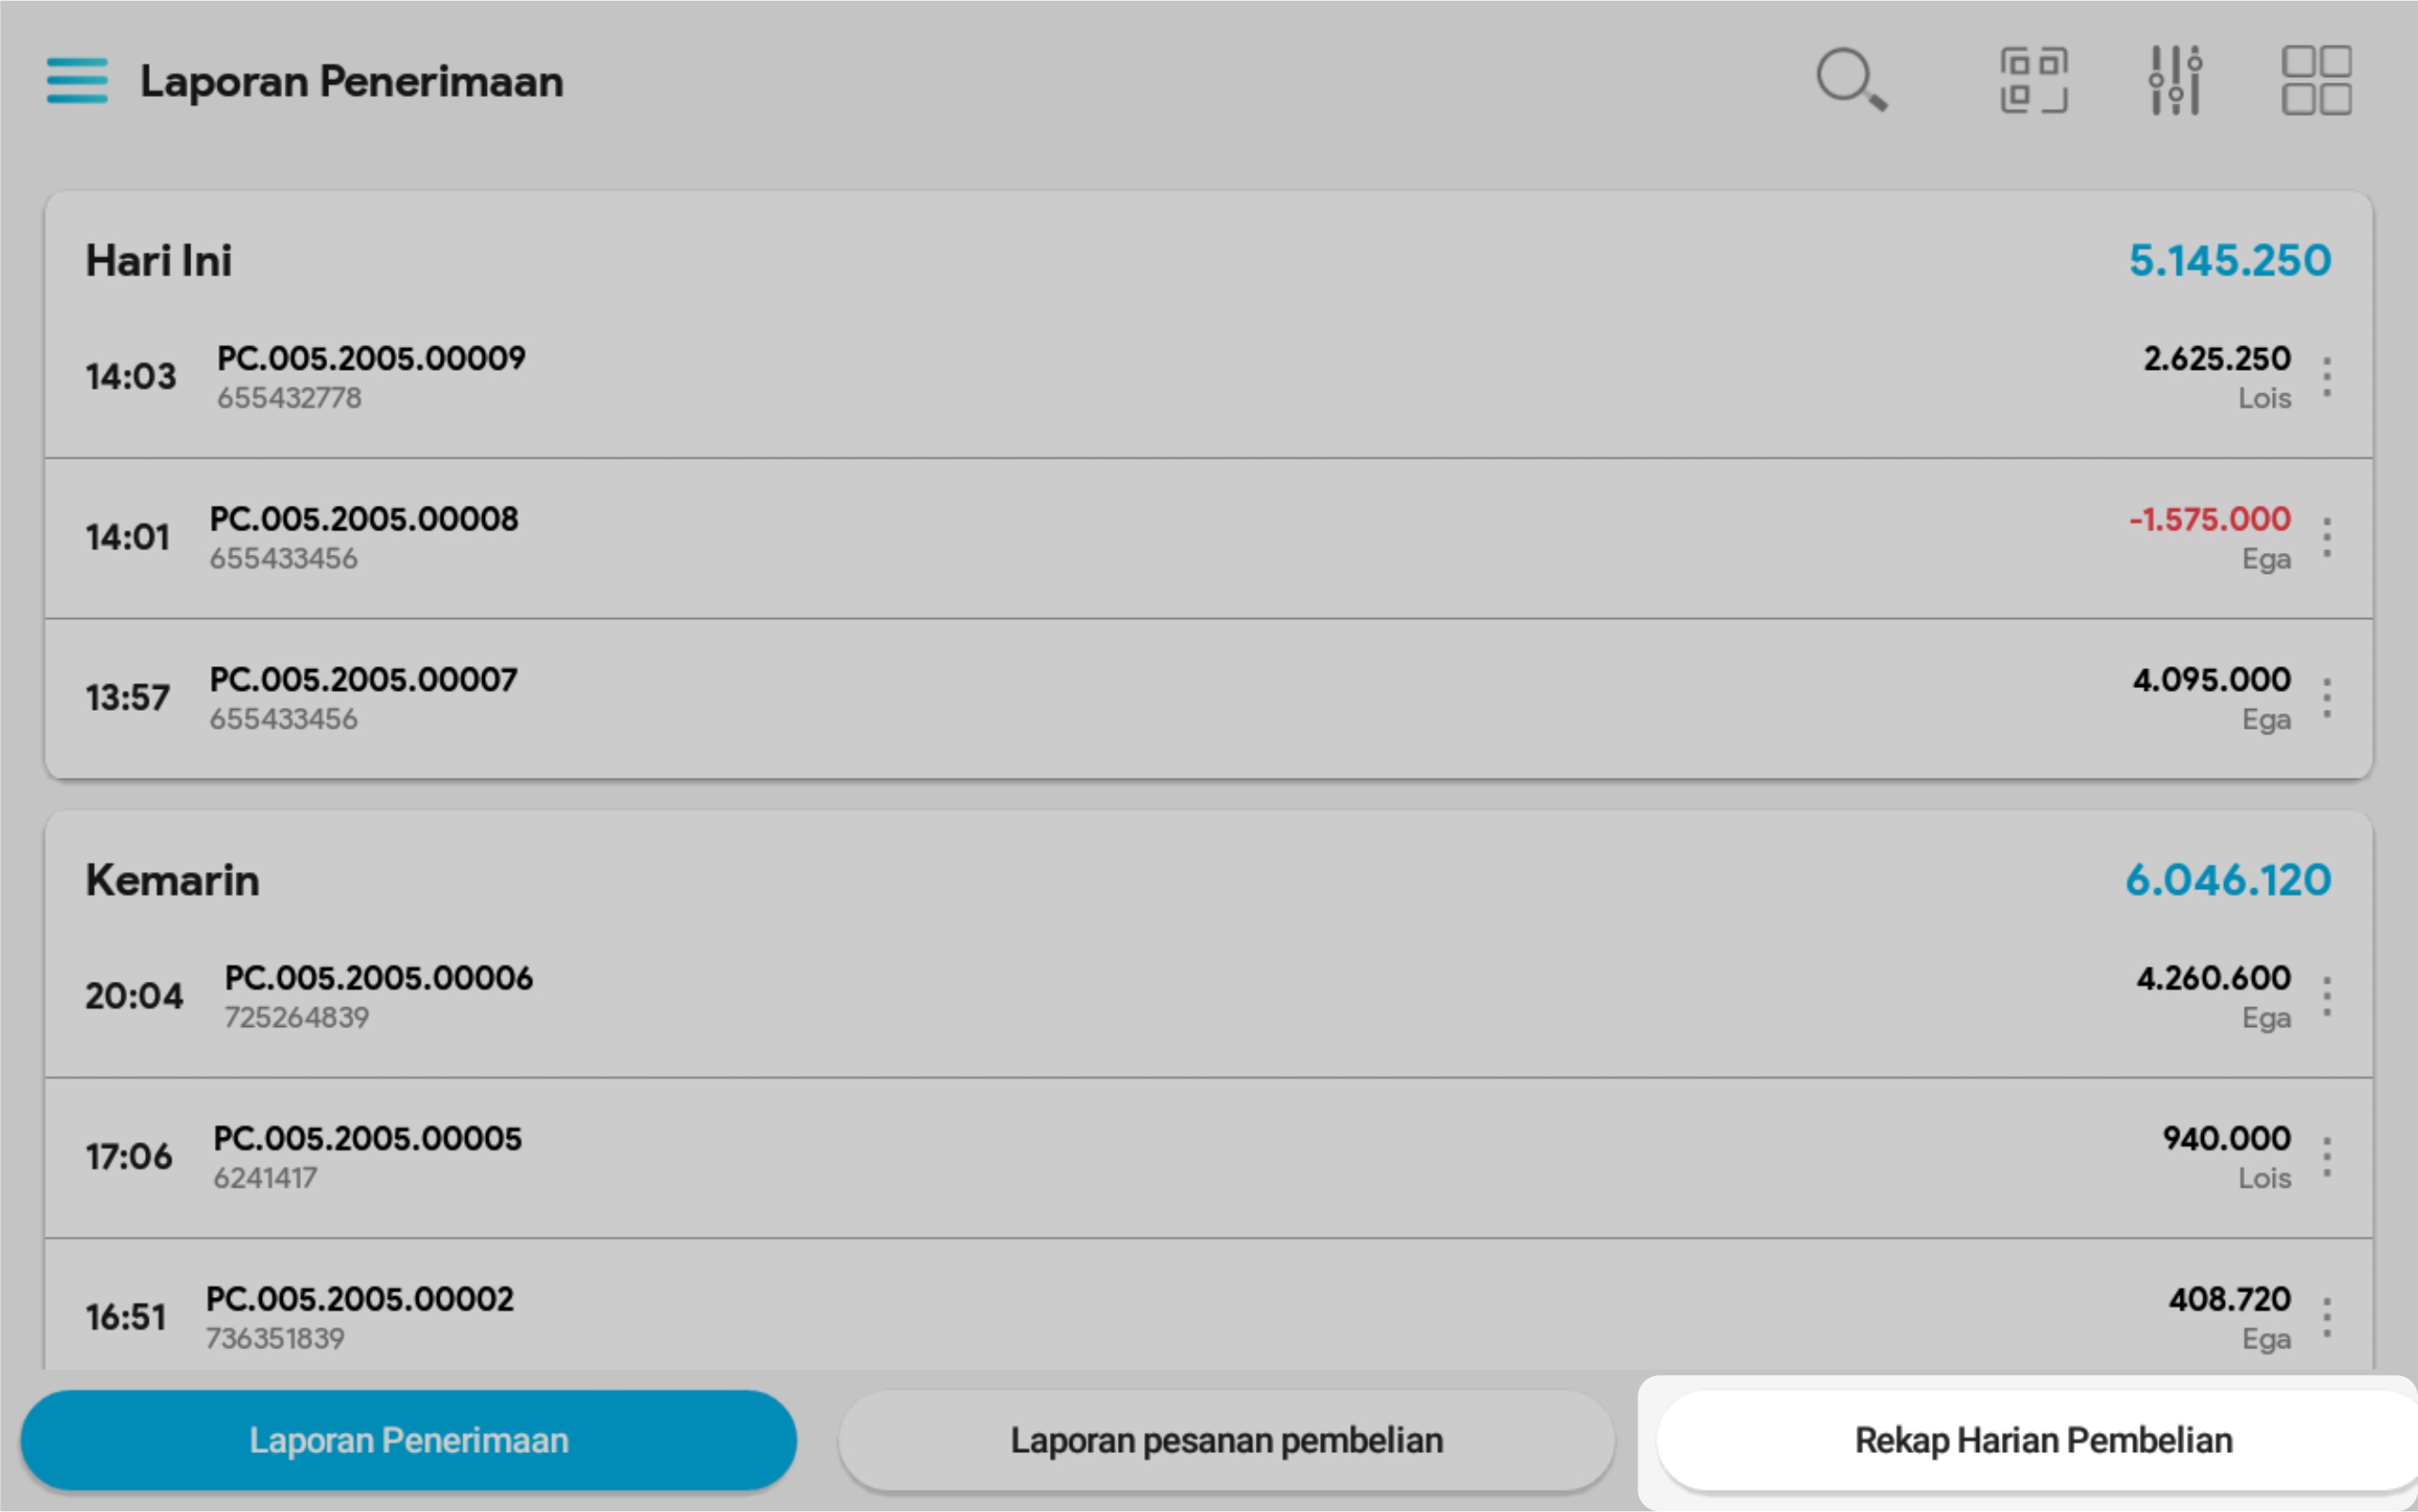Open the 14:03 transaction PC.005.2005.00009
Viewport: 2418px width, 1512px height.
(370, 376)
